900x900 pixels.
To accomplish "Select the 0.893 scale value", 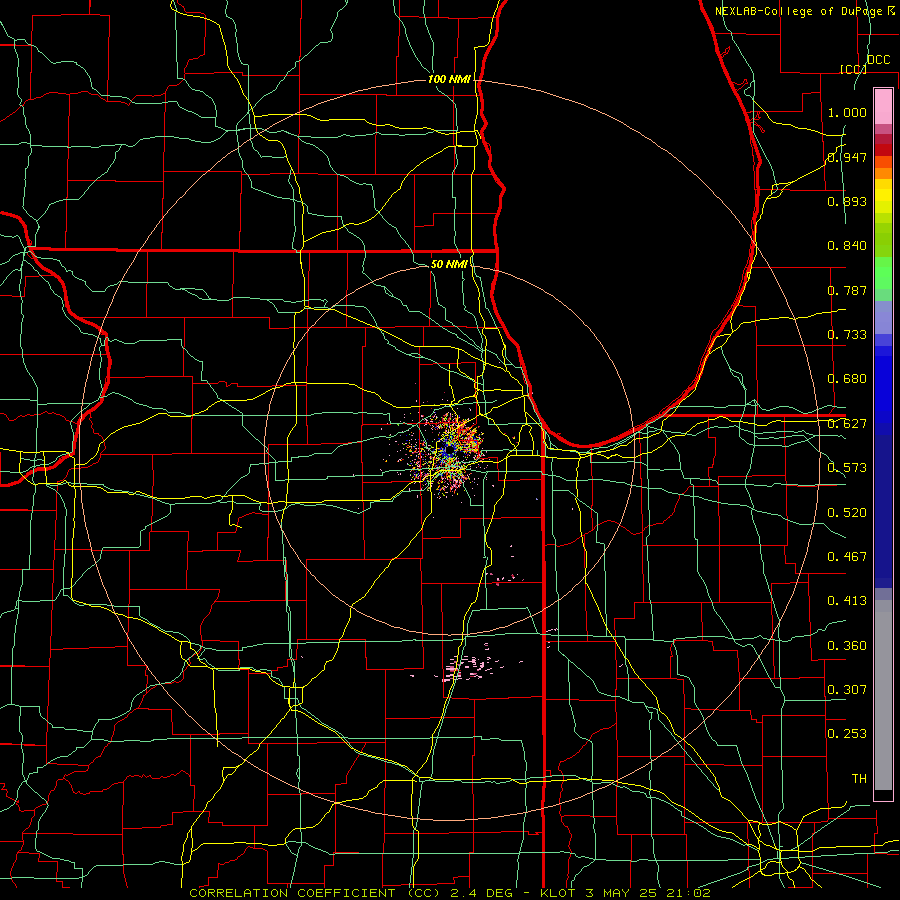I will (847, 201).
